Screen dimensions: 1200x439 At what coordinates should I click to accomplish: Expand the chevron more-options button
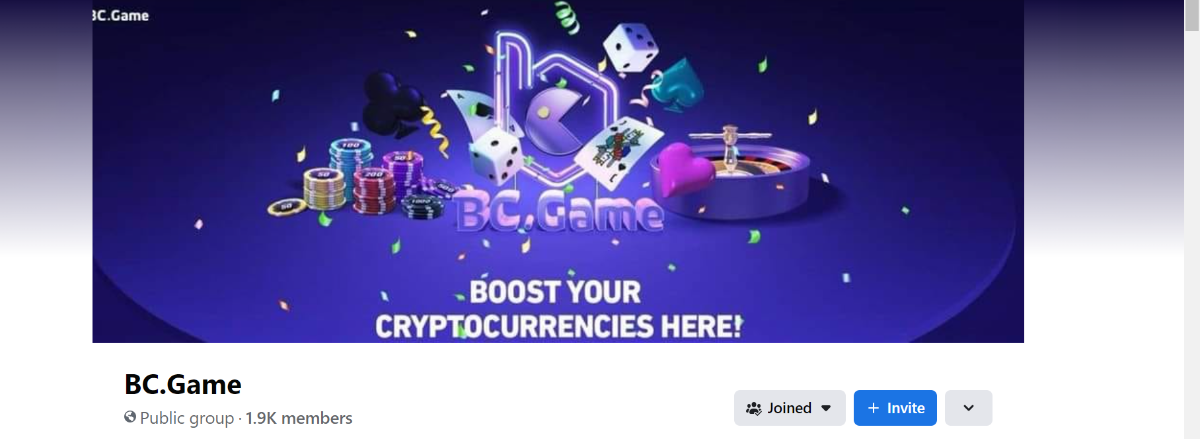(x=968, y=408)
